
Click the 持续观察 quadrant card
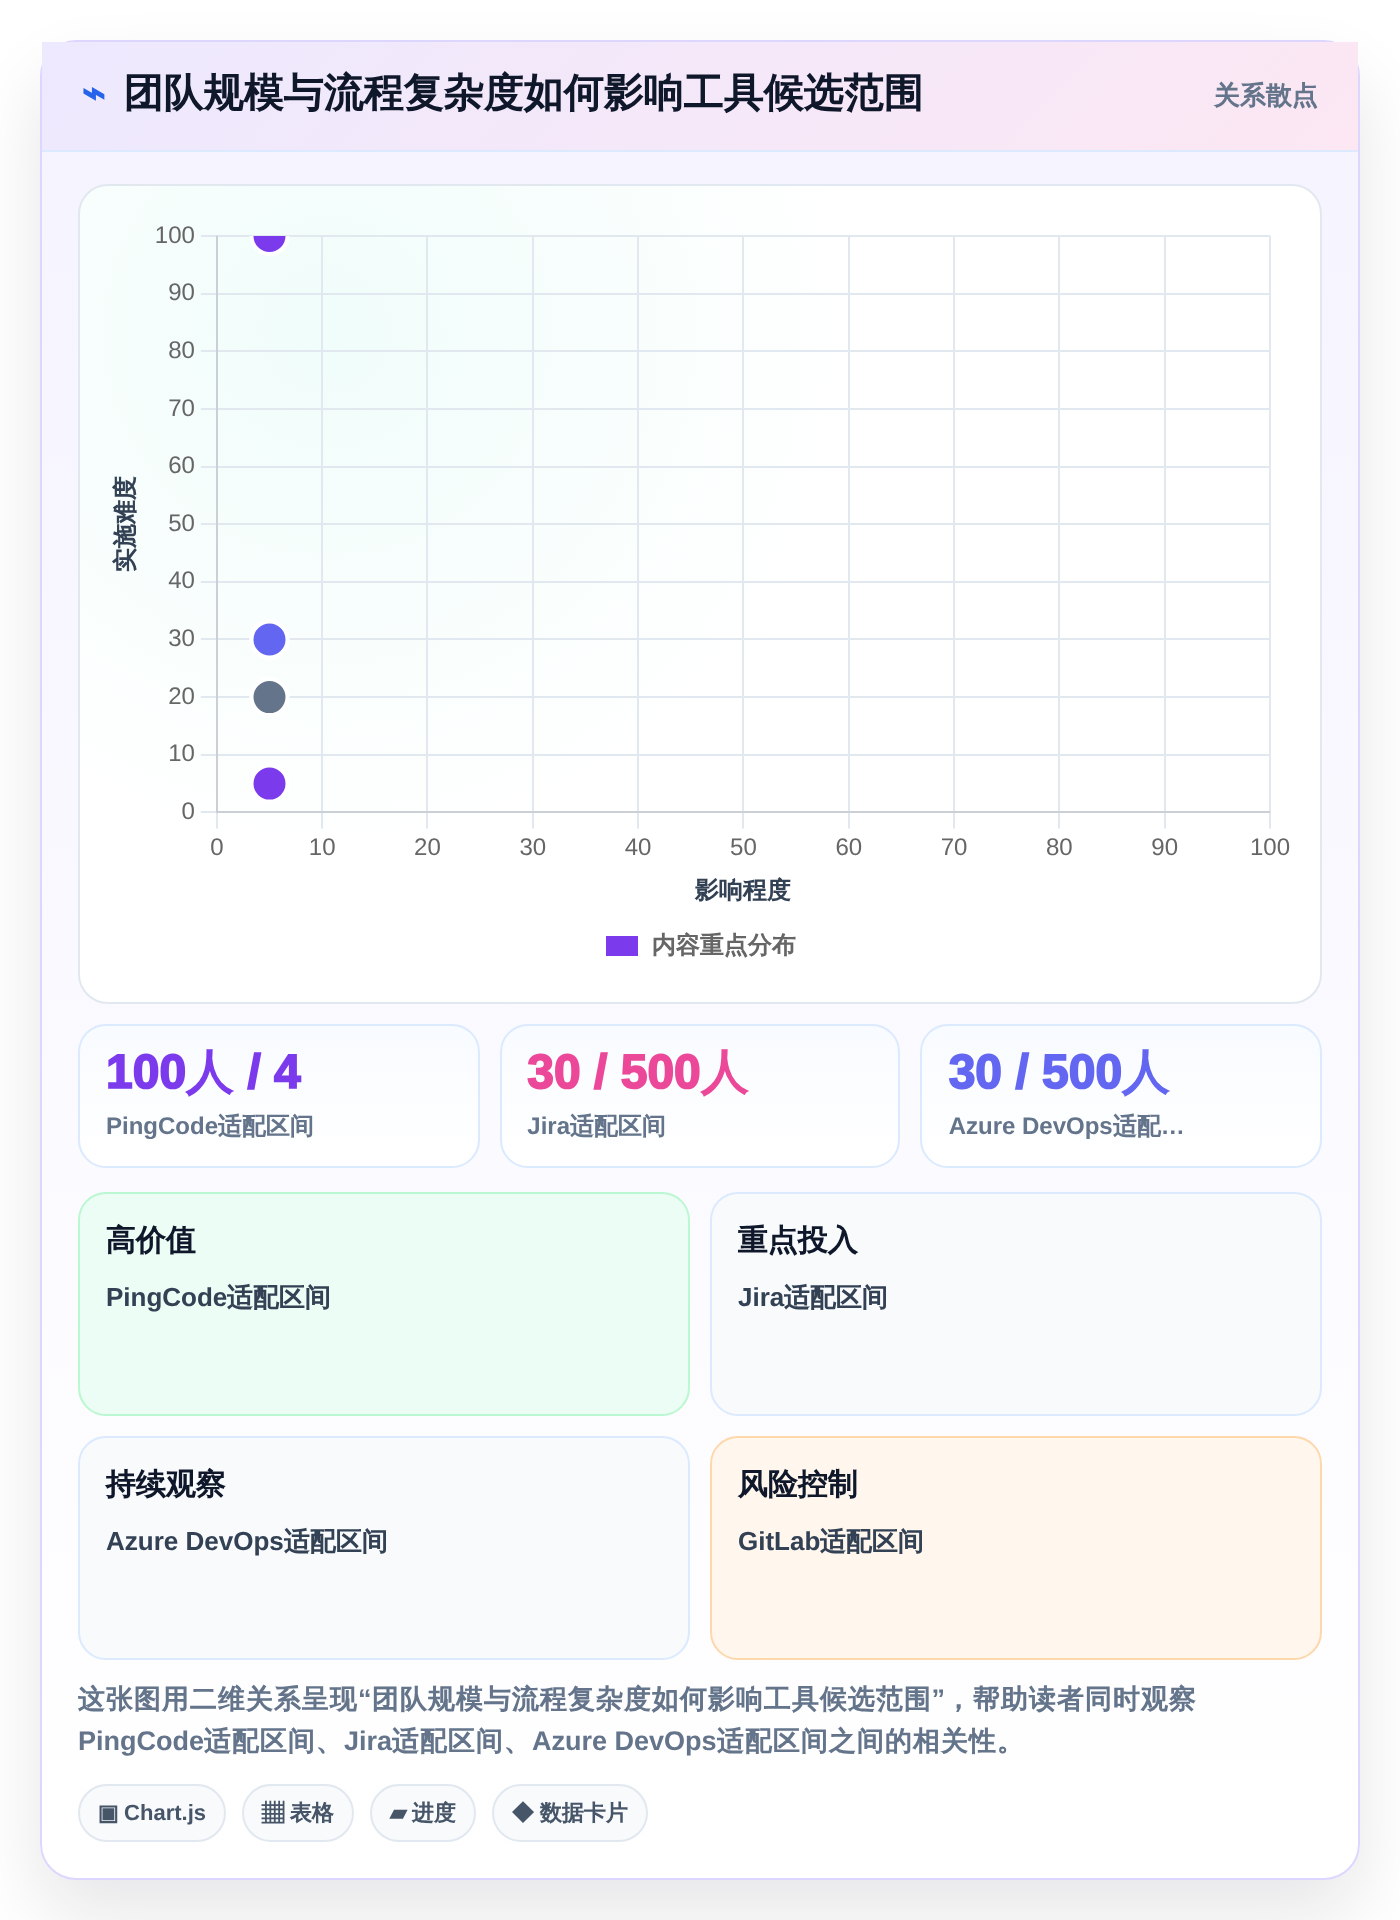coord(384,1548)
